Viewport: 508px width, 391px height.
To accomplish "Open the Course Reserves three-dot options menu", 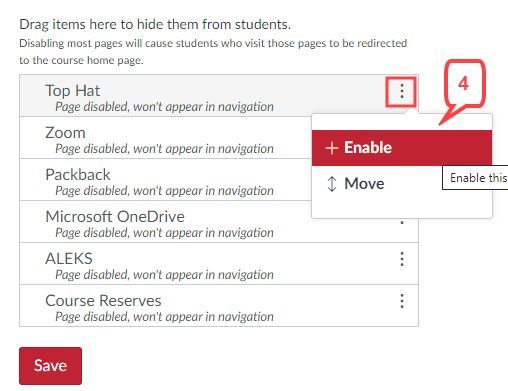I will click(402, 301).
